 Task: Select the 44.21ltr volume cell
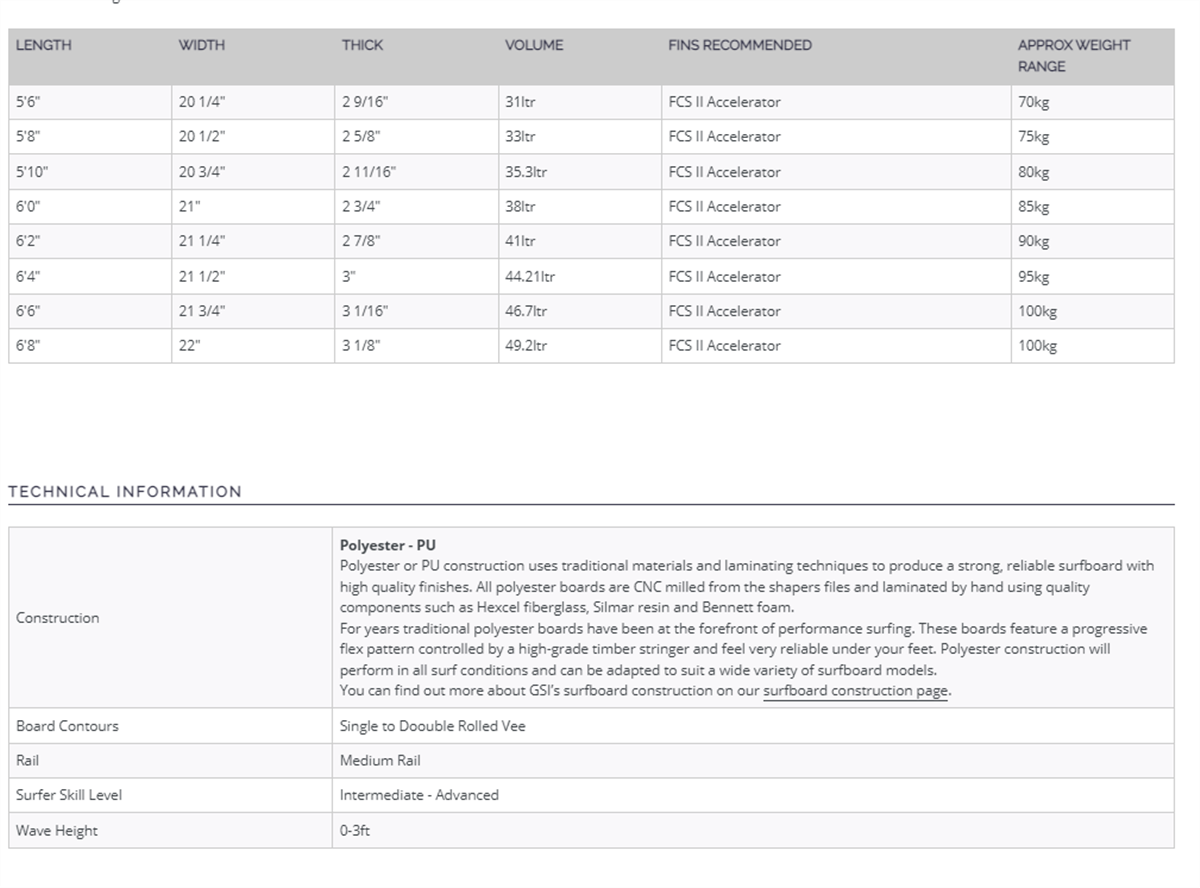click(x=530, y=276)
